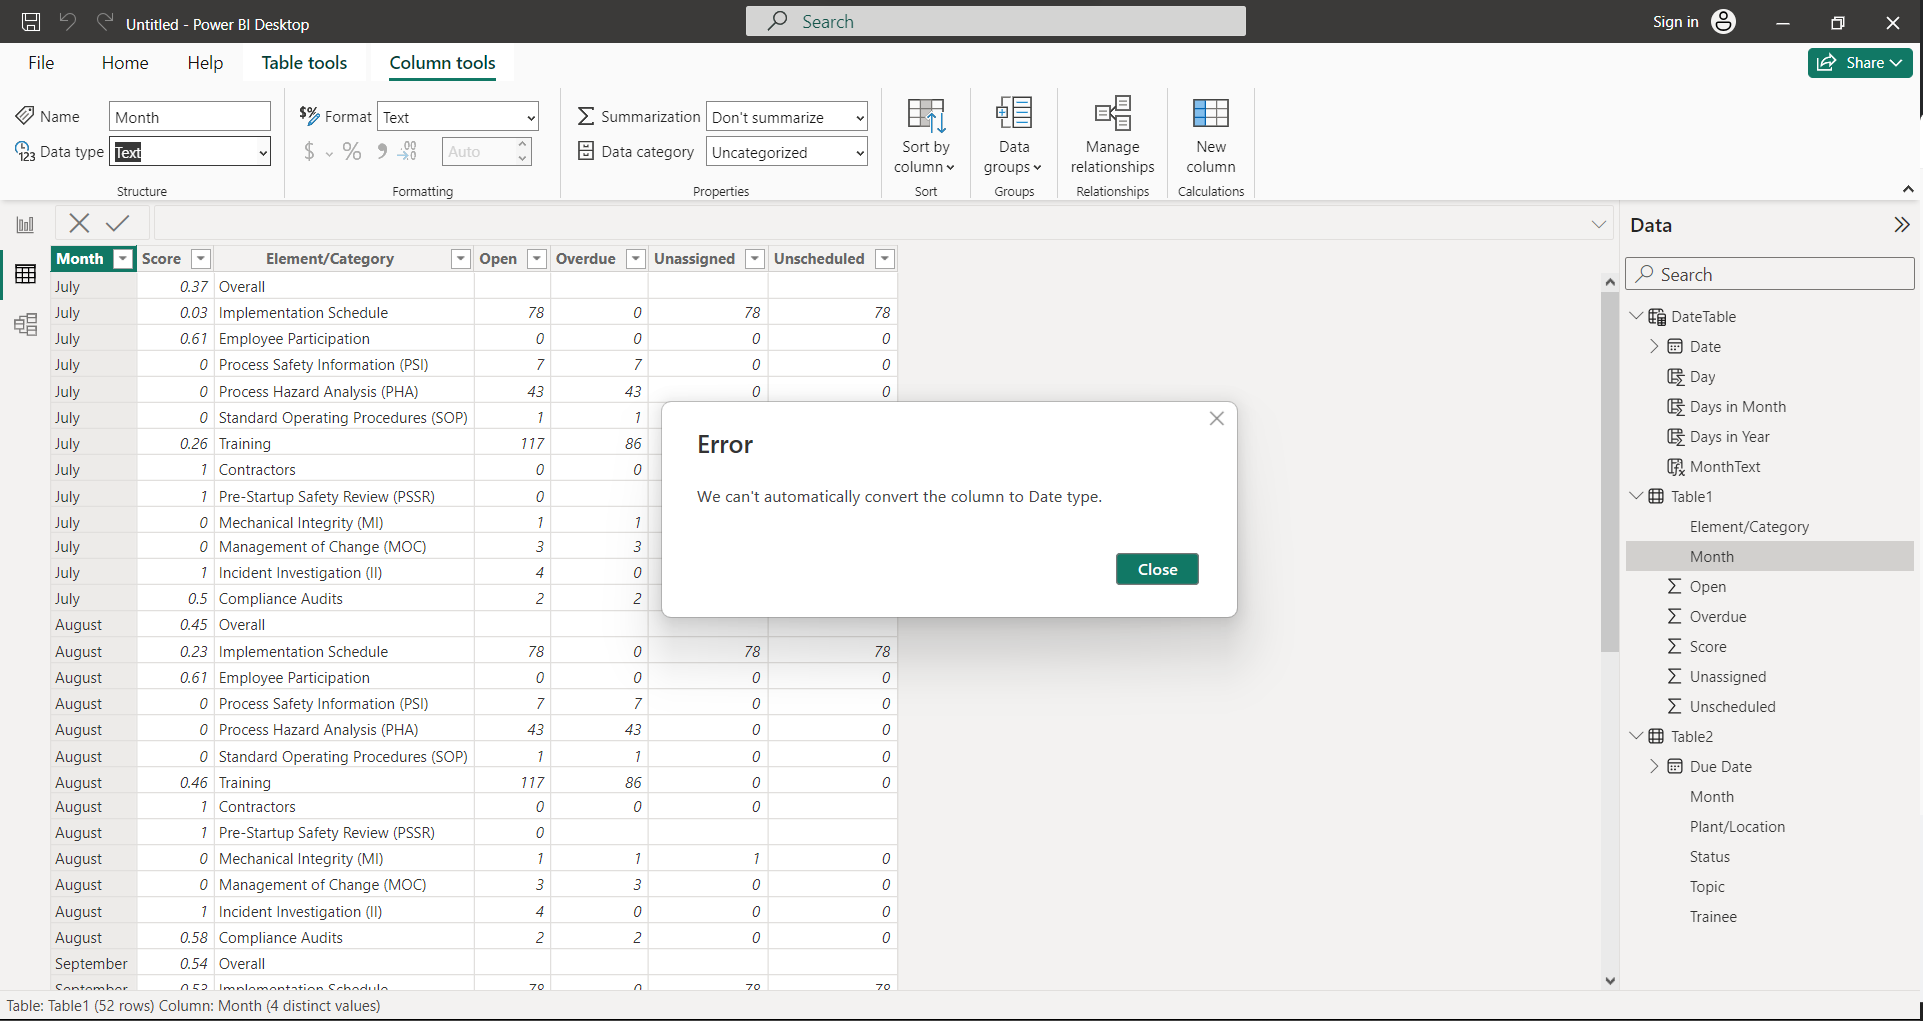Open the File menu
The height and width of the screenshot is (1021, 1923).
[41, 63]
